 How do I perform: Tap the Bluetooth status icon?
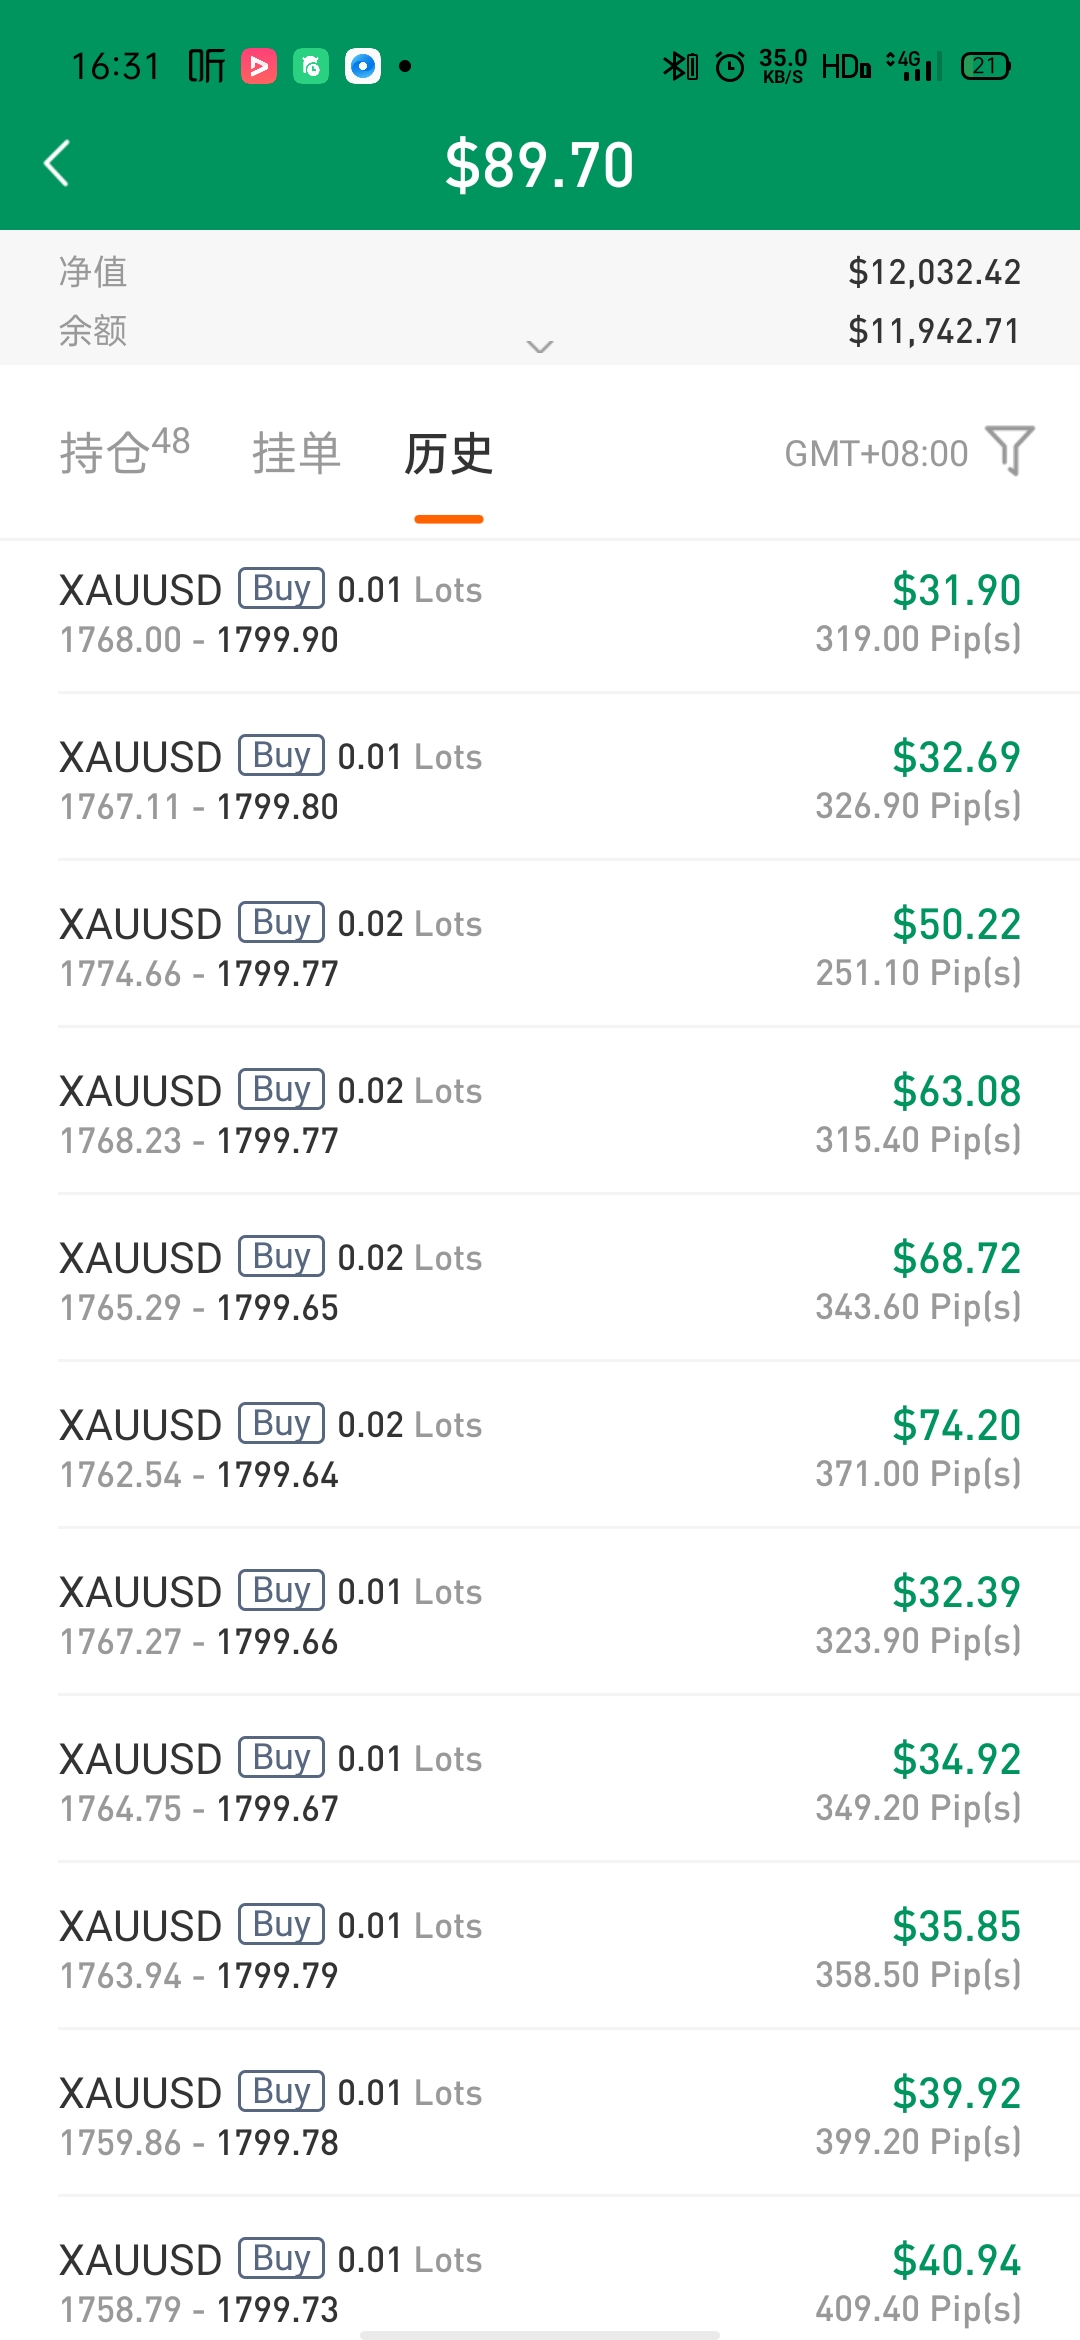click(680, 67)
